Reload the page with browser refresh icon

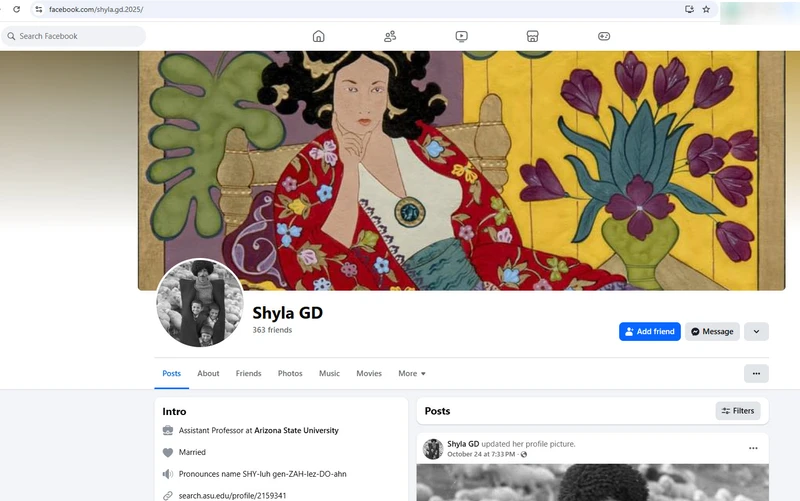coord(16,9)
